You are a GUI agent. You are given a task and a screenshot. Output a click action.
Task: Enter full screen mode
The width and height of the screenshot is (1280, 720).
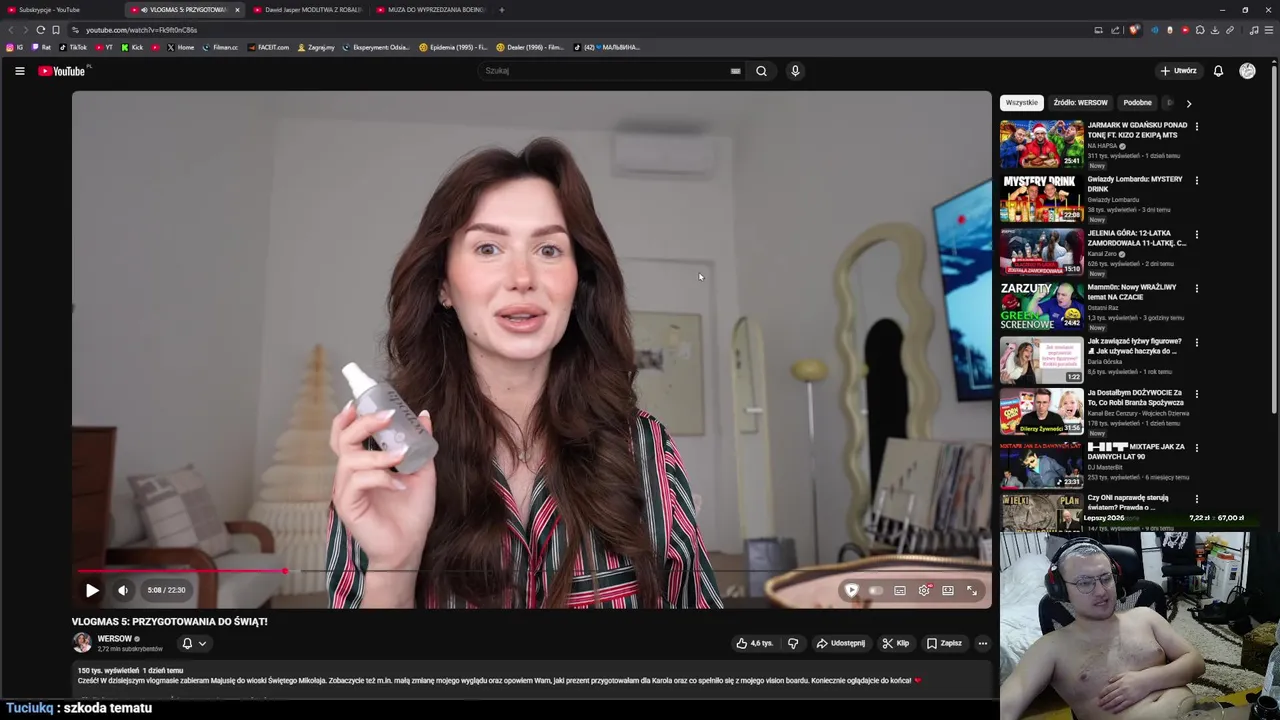coord(972,590)
